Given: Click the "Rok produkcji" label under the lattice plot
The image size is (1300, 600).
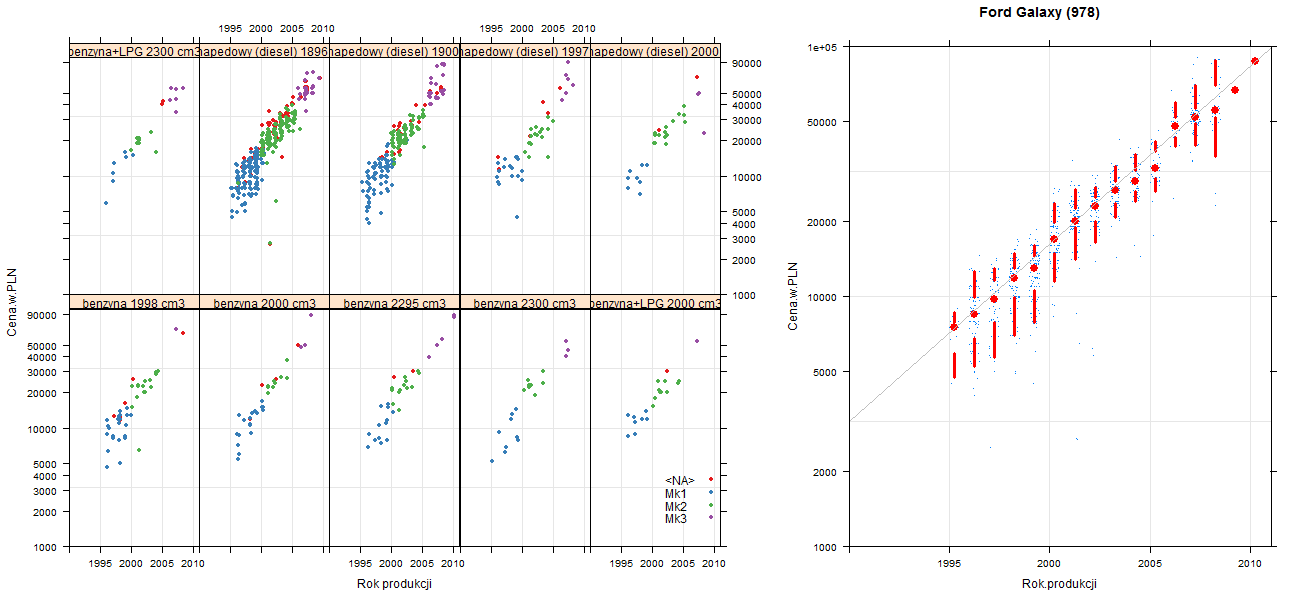Looking at the screenshot, I should point(394,584).
